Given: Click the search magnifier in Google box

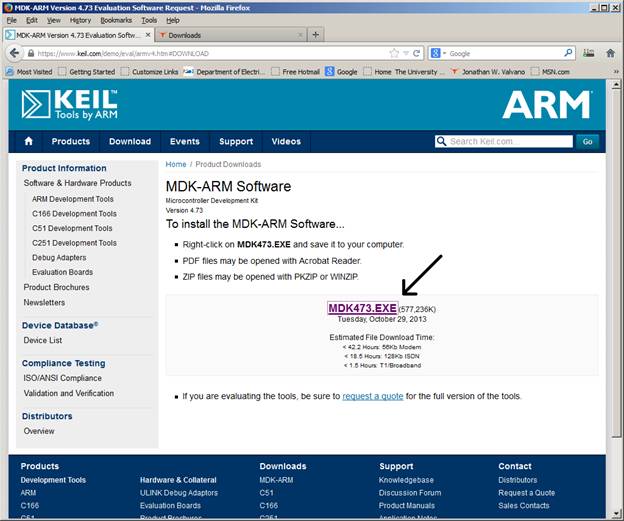Looking at the screenshot, I should [568, 53].
